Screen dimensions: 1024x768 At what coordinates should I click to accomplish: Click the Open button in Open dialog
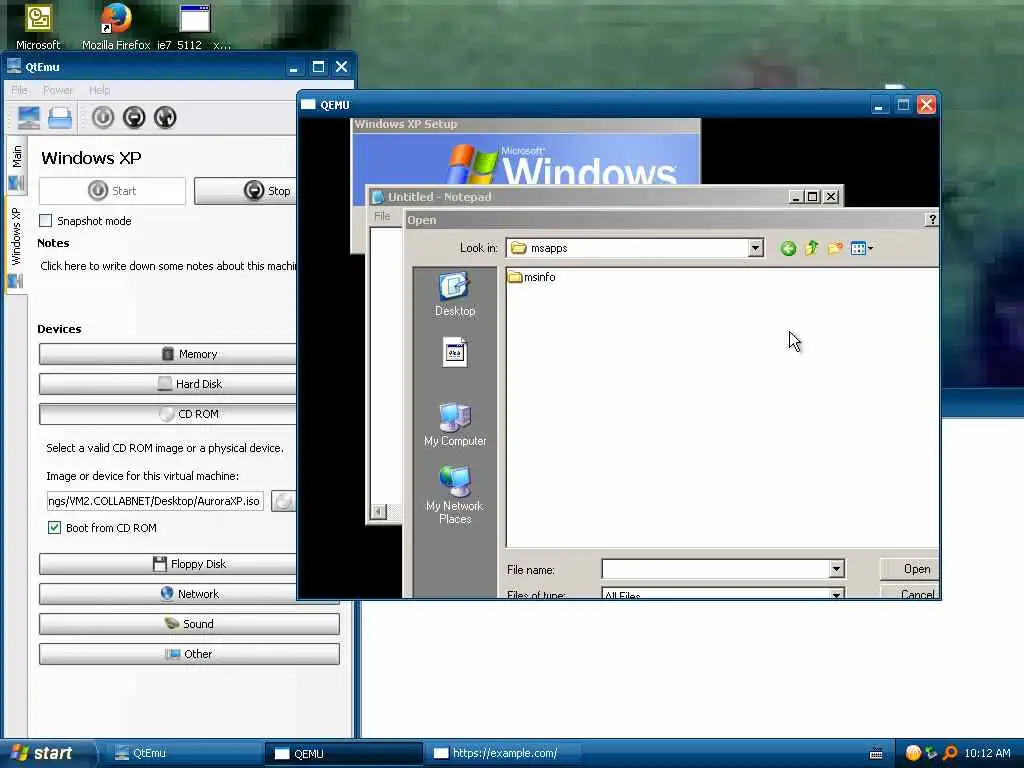click(x=909, y=569)
